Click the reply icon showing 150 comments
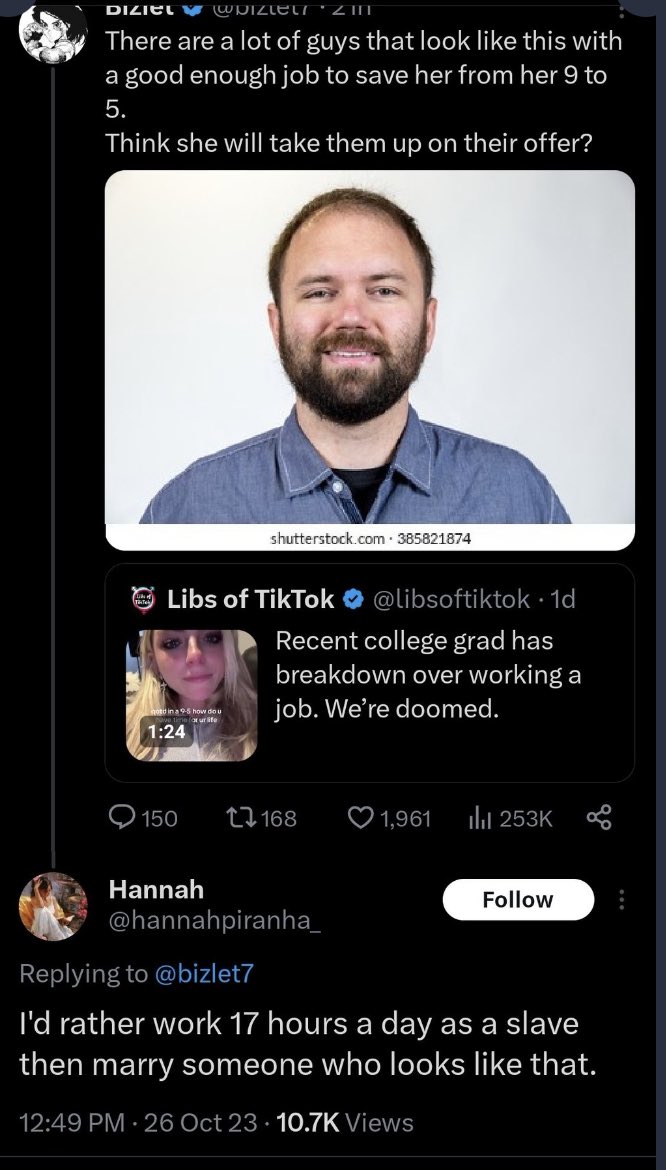Screen dimensions: 666x1170 (124, 818)
